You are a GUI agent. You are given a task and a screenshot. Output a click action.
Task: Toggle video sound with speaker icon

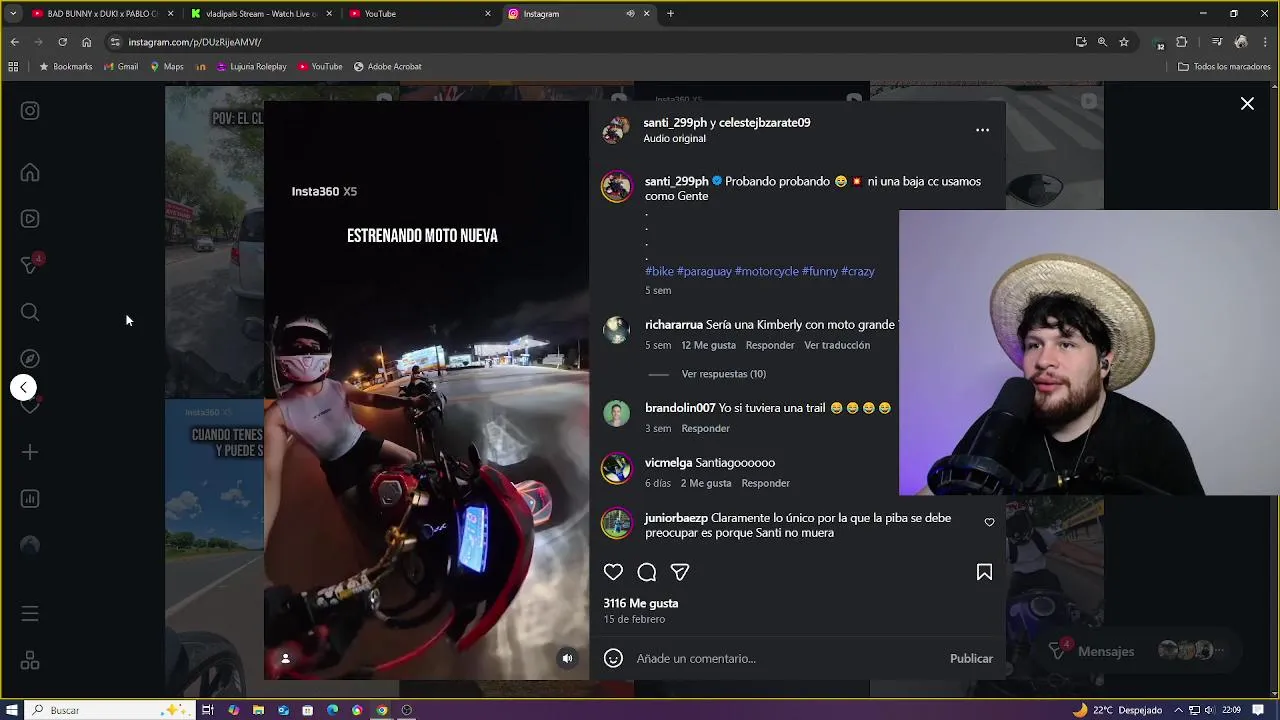pyautogui.click(x=567, y=658)
